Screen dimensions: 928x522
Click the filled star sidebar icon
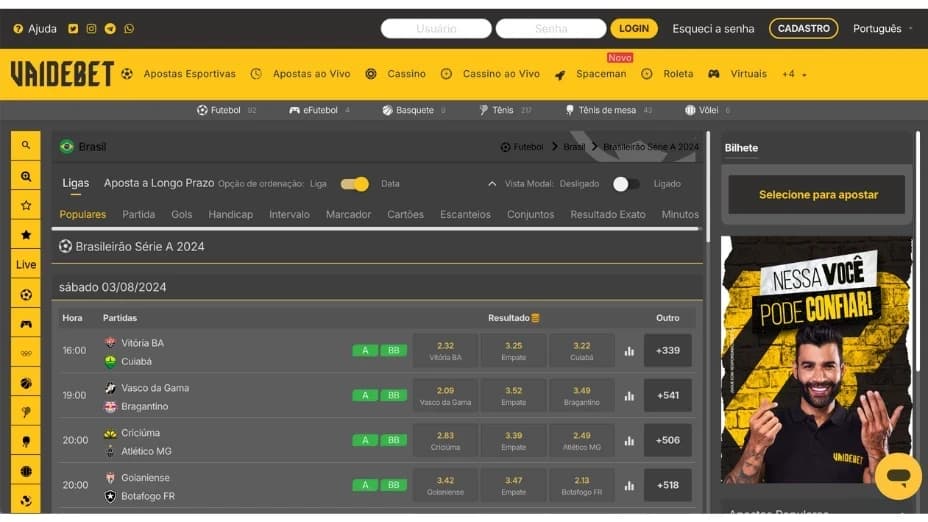(25, 235)
